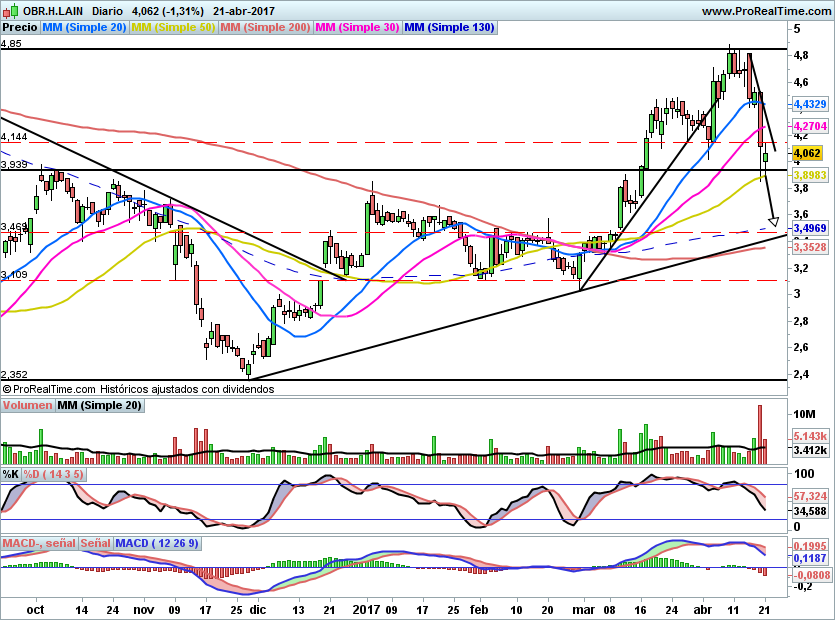Click the 'MACD-, señal' histogram label
This screenshot has height=620, width=835.
click(39, 543)
